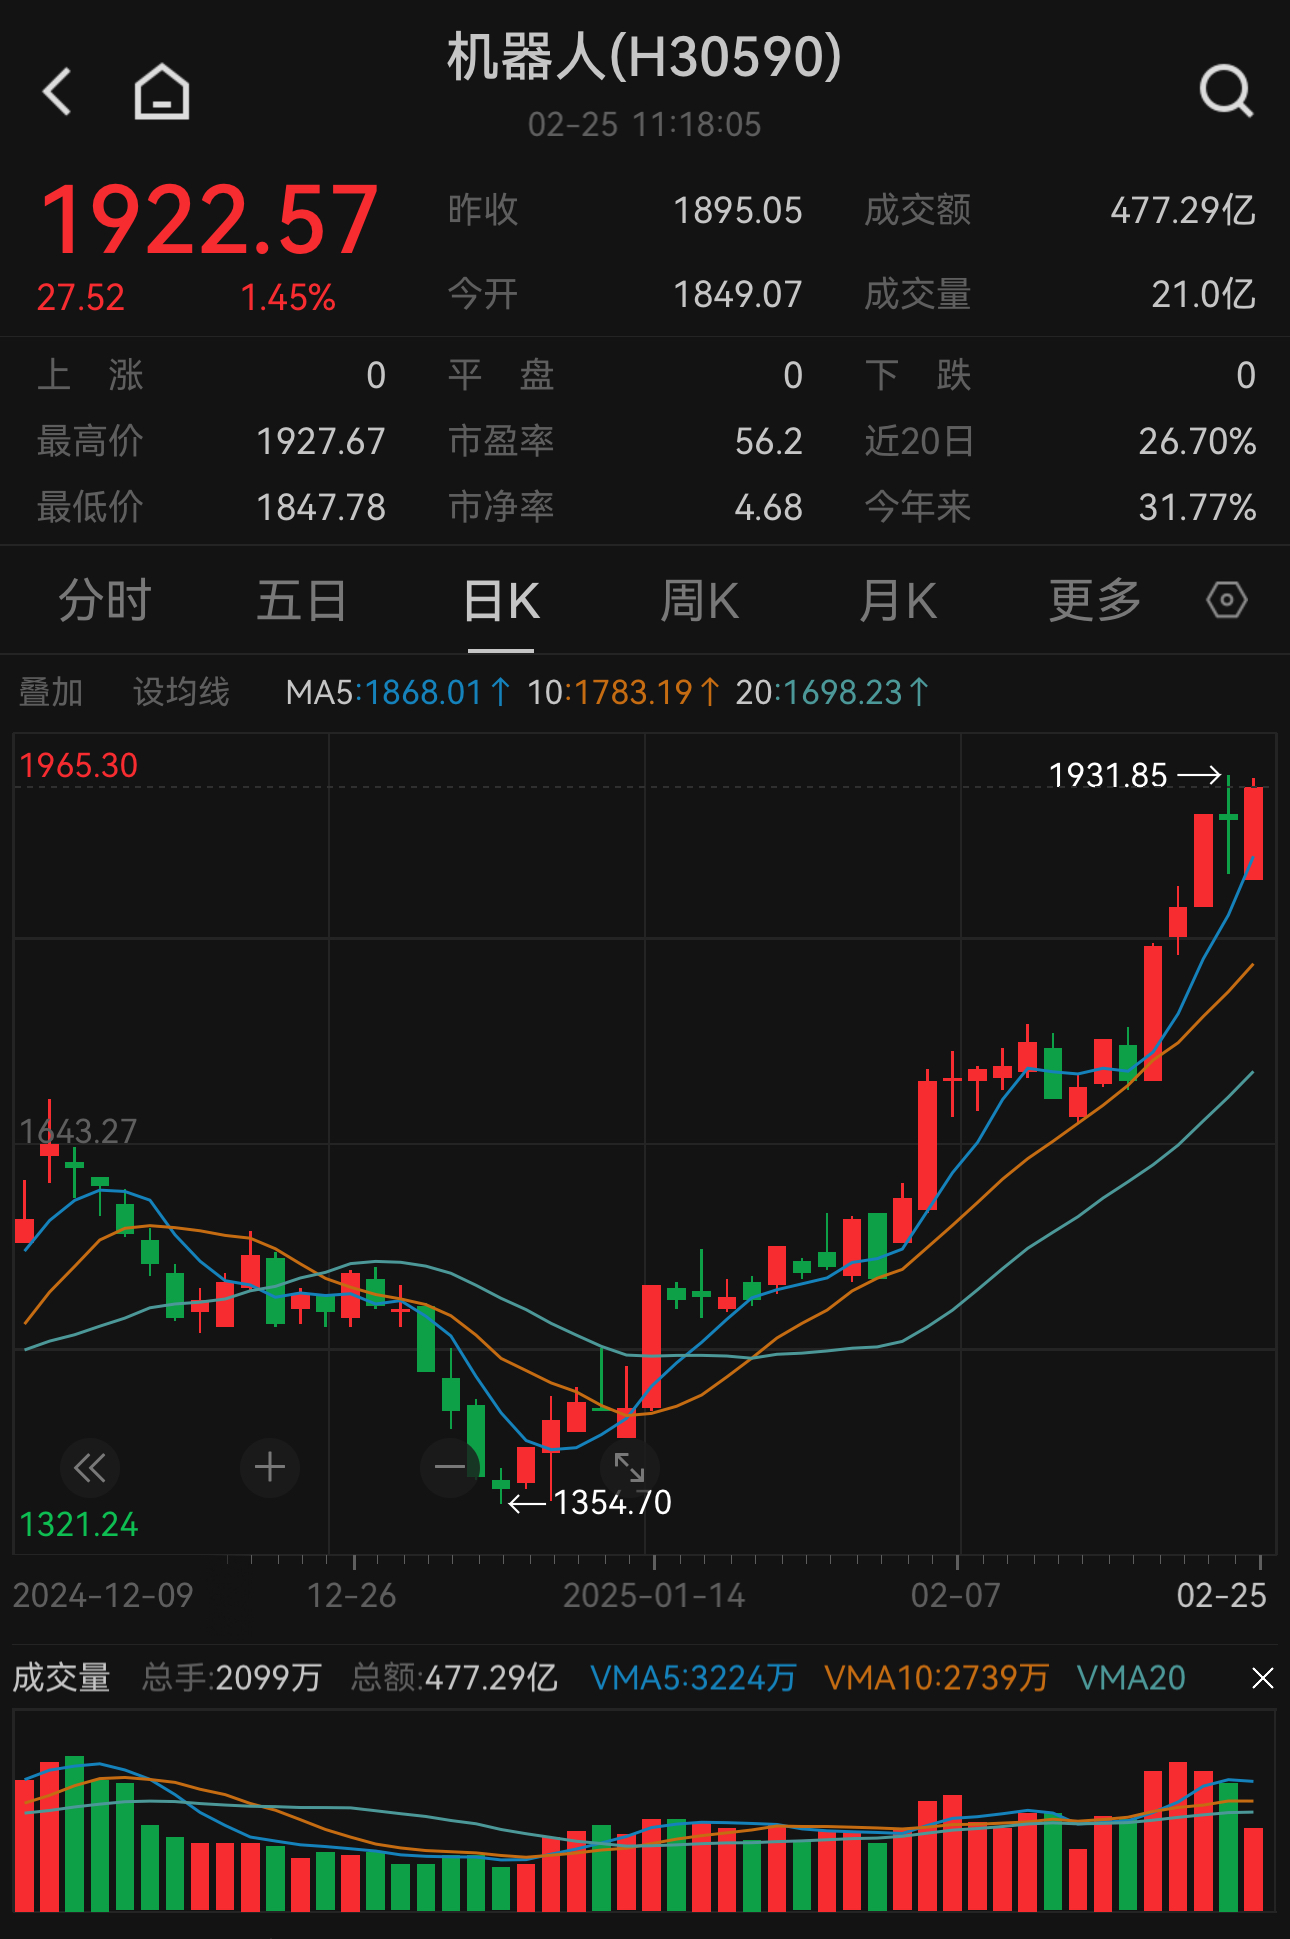
Task: Tap the 02-07 date axis label
Action: [x=955, y=1595]
